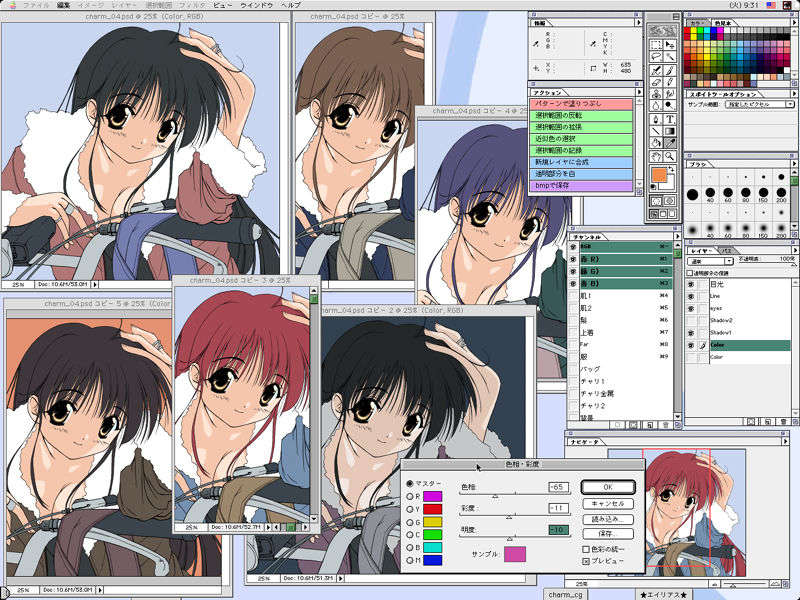Open Actions palette menu arrow

[x=638, y=92]
